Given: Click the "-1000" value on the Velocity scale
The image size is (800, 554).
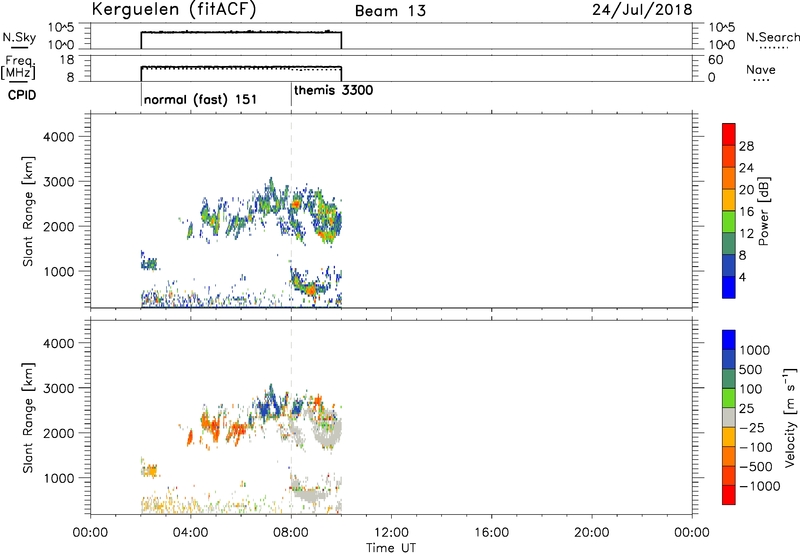Looking at the screenshot, I should tap(759, 486).
